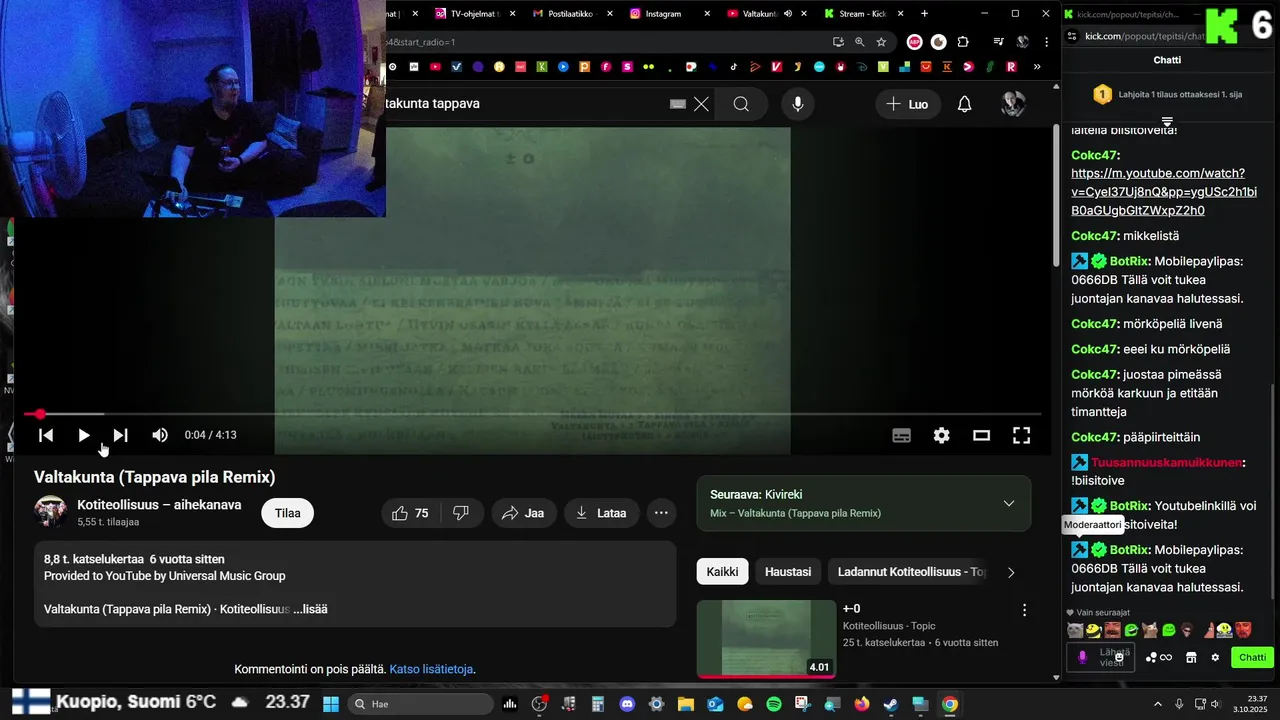The height and width of the screenshot is (720, 1280).
Task: Mute the YouTube player volume
Action: pos(160,435)
